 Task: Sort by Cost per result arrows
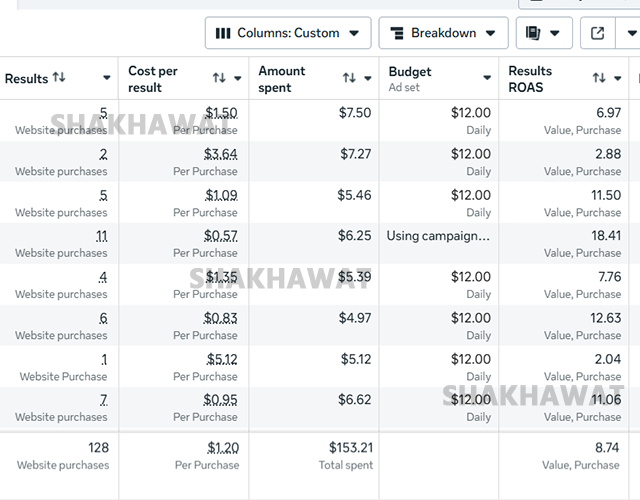tap(219, 78)
